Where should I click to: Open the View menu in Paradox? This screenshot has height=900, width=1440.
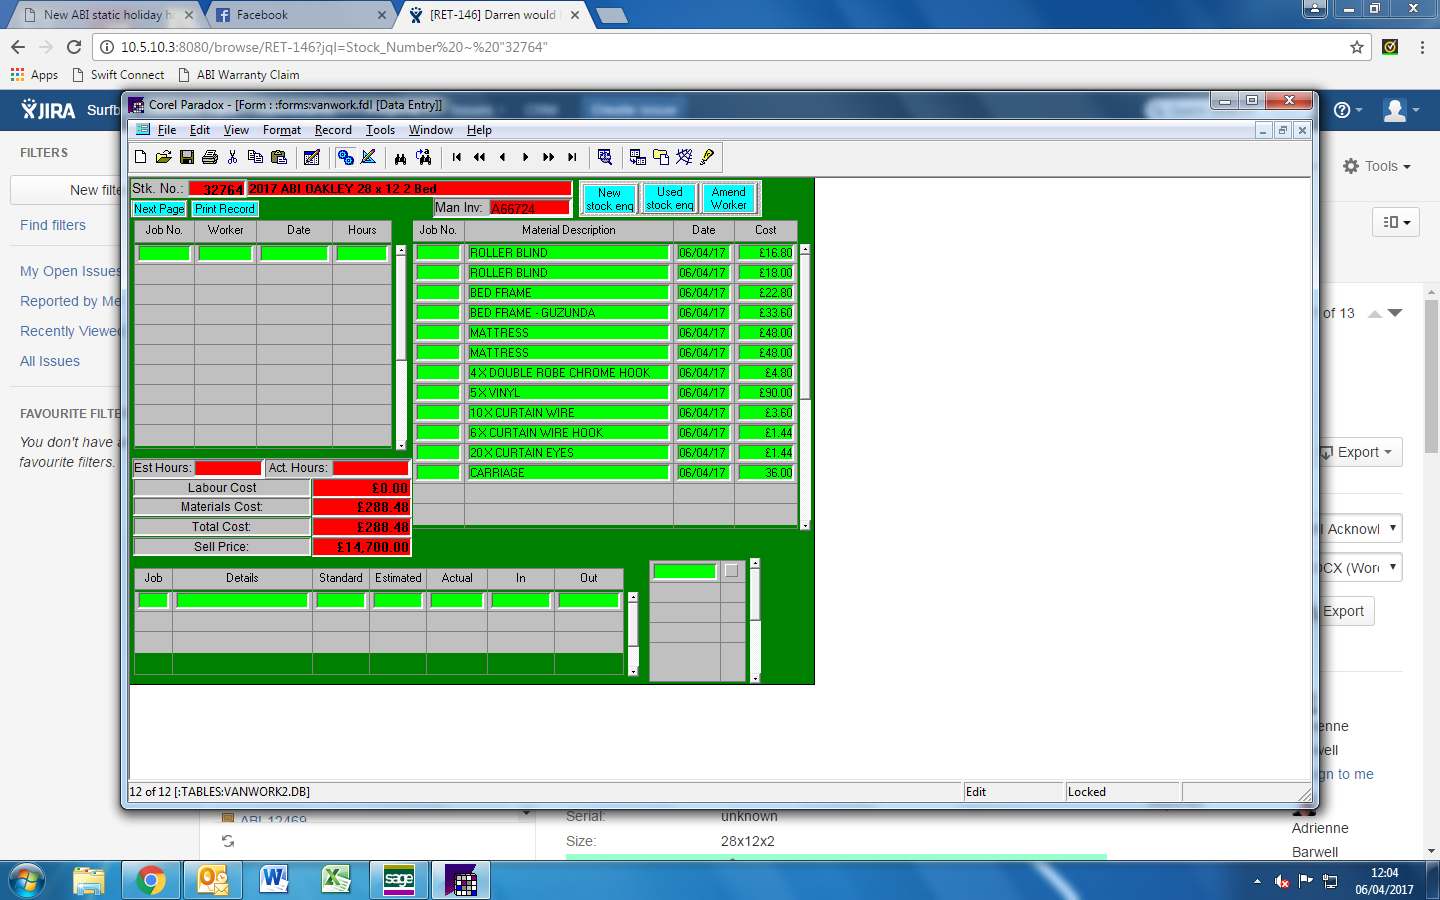point(236,130)
